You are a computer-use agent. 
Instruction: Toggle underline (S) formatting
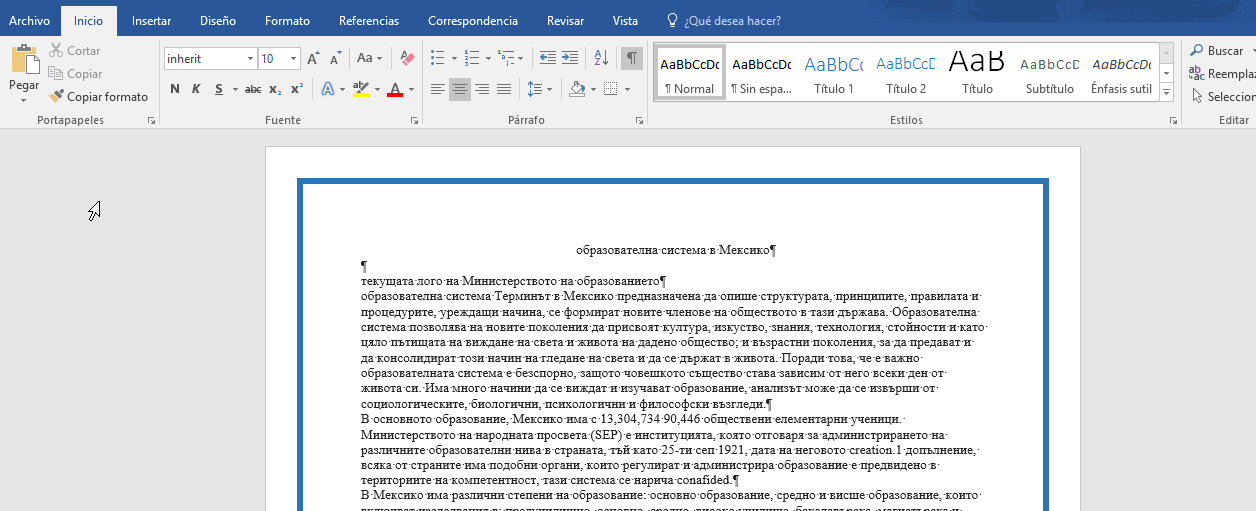coord(219,89)
